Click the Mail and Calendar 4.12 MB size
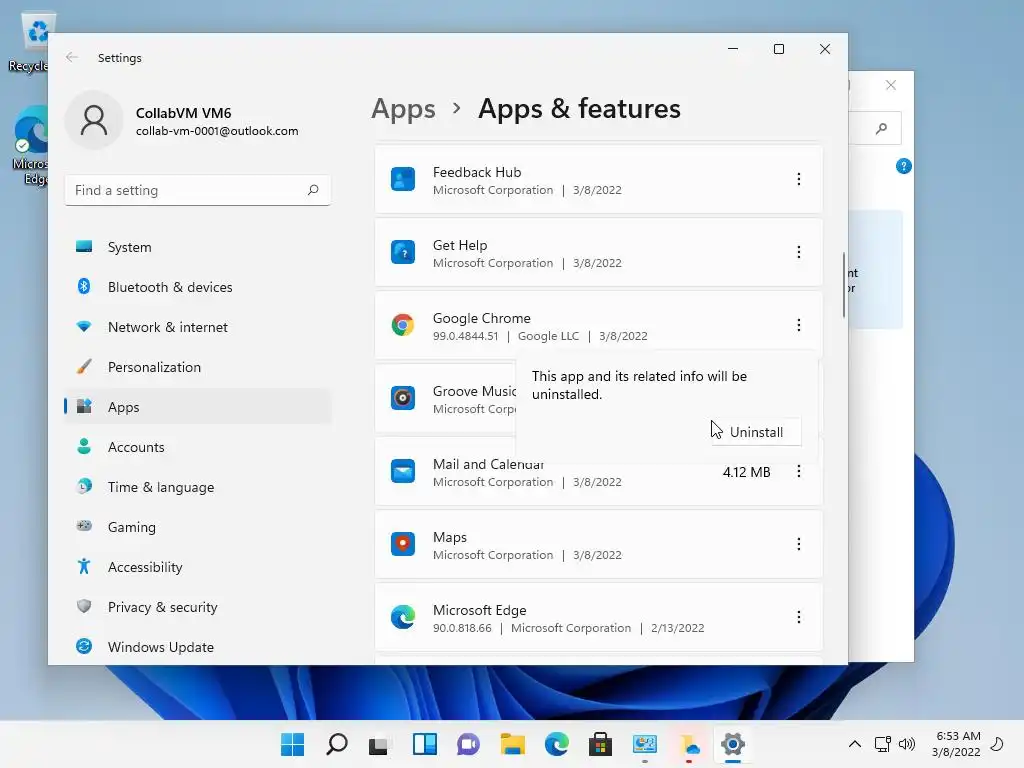The height and width of the screenshot is (768, 1024). coord(746,472)
